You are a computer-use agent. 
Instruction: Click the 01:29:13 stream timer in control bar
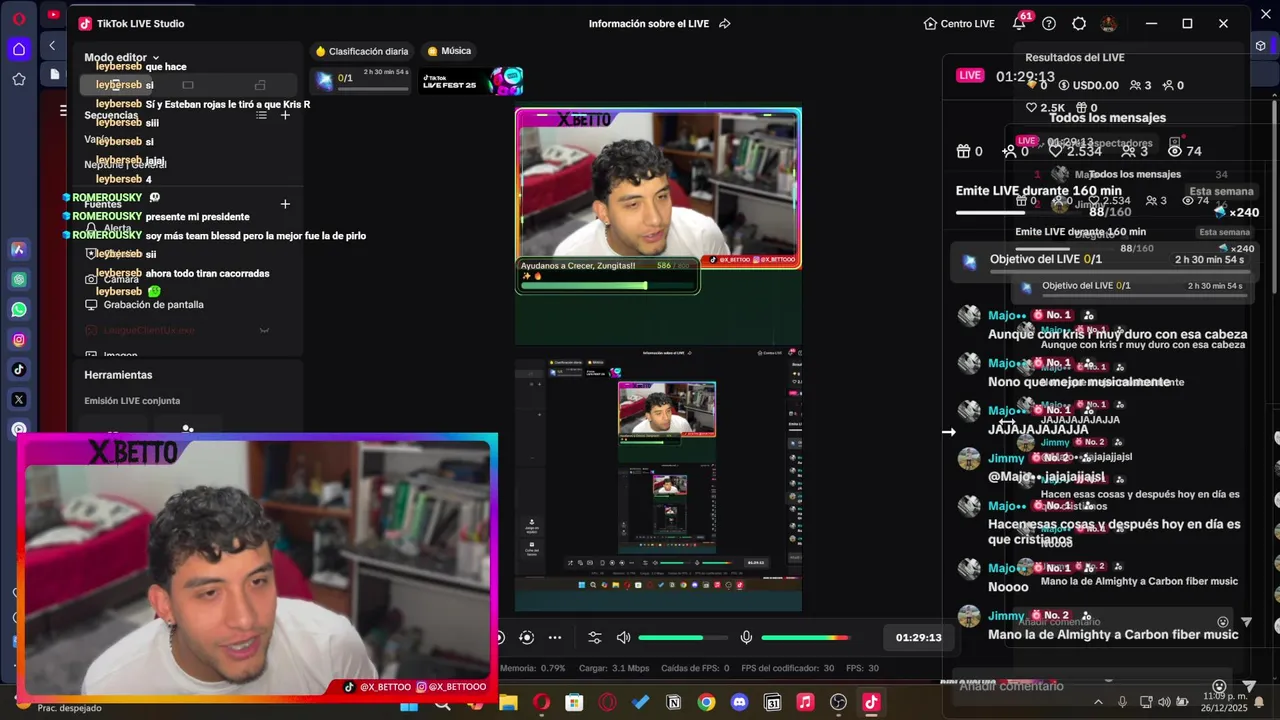(918, 638)
